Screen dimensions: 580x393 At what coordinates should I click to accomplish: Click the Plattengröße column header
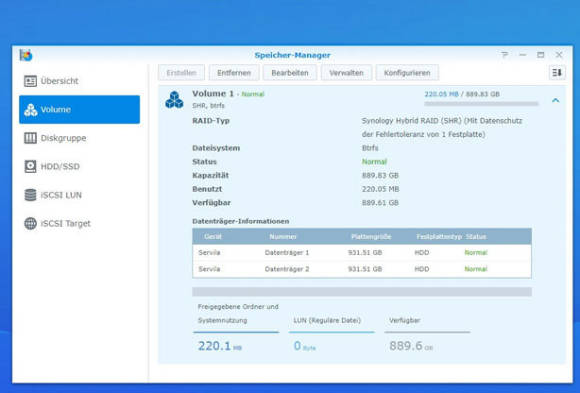[371, 236]
